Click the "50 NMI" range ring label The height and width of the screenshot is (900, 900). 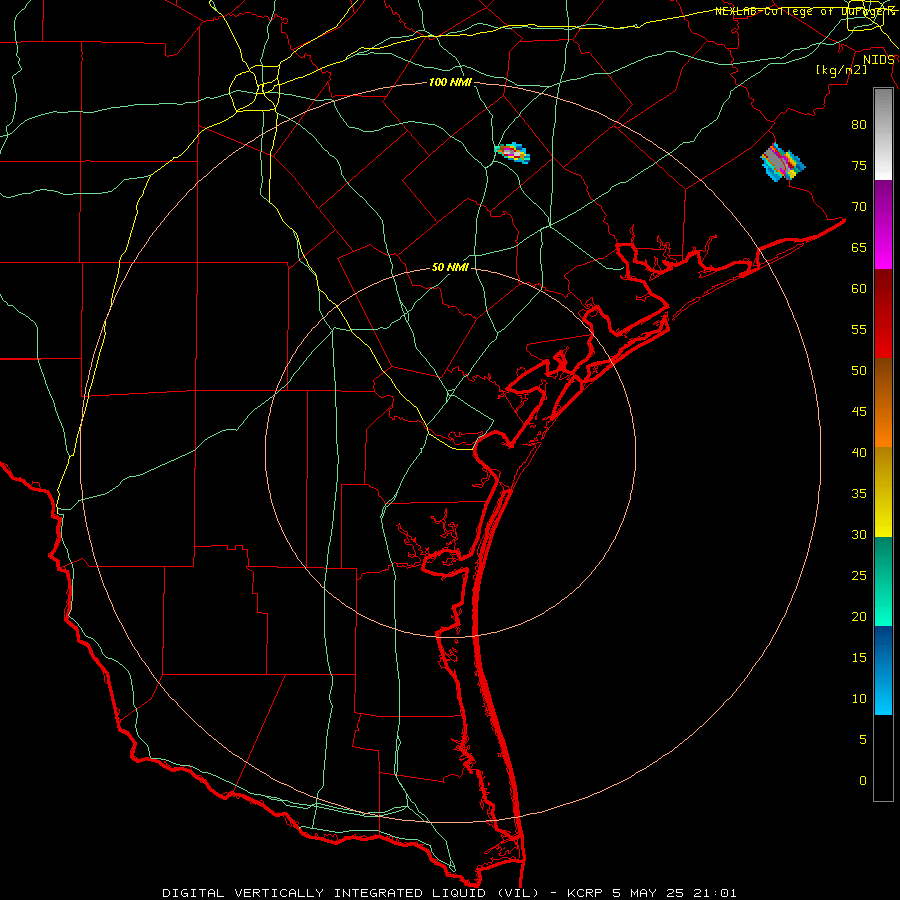tap(450, 267)
